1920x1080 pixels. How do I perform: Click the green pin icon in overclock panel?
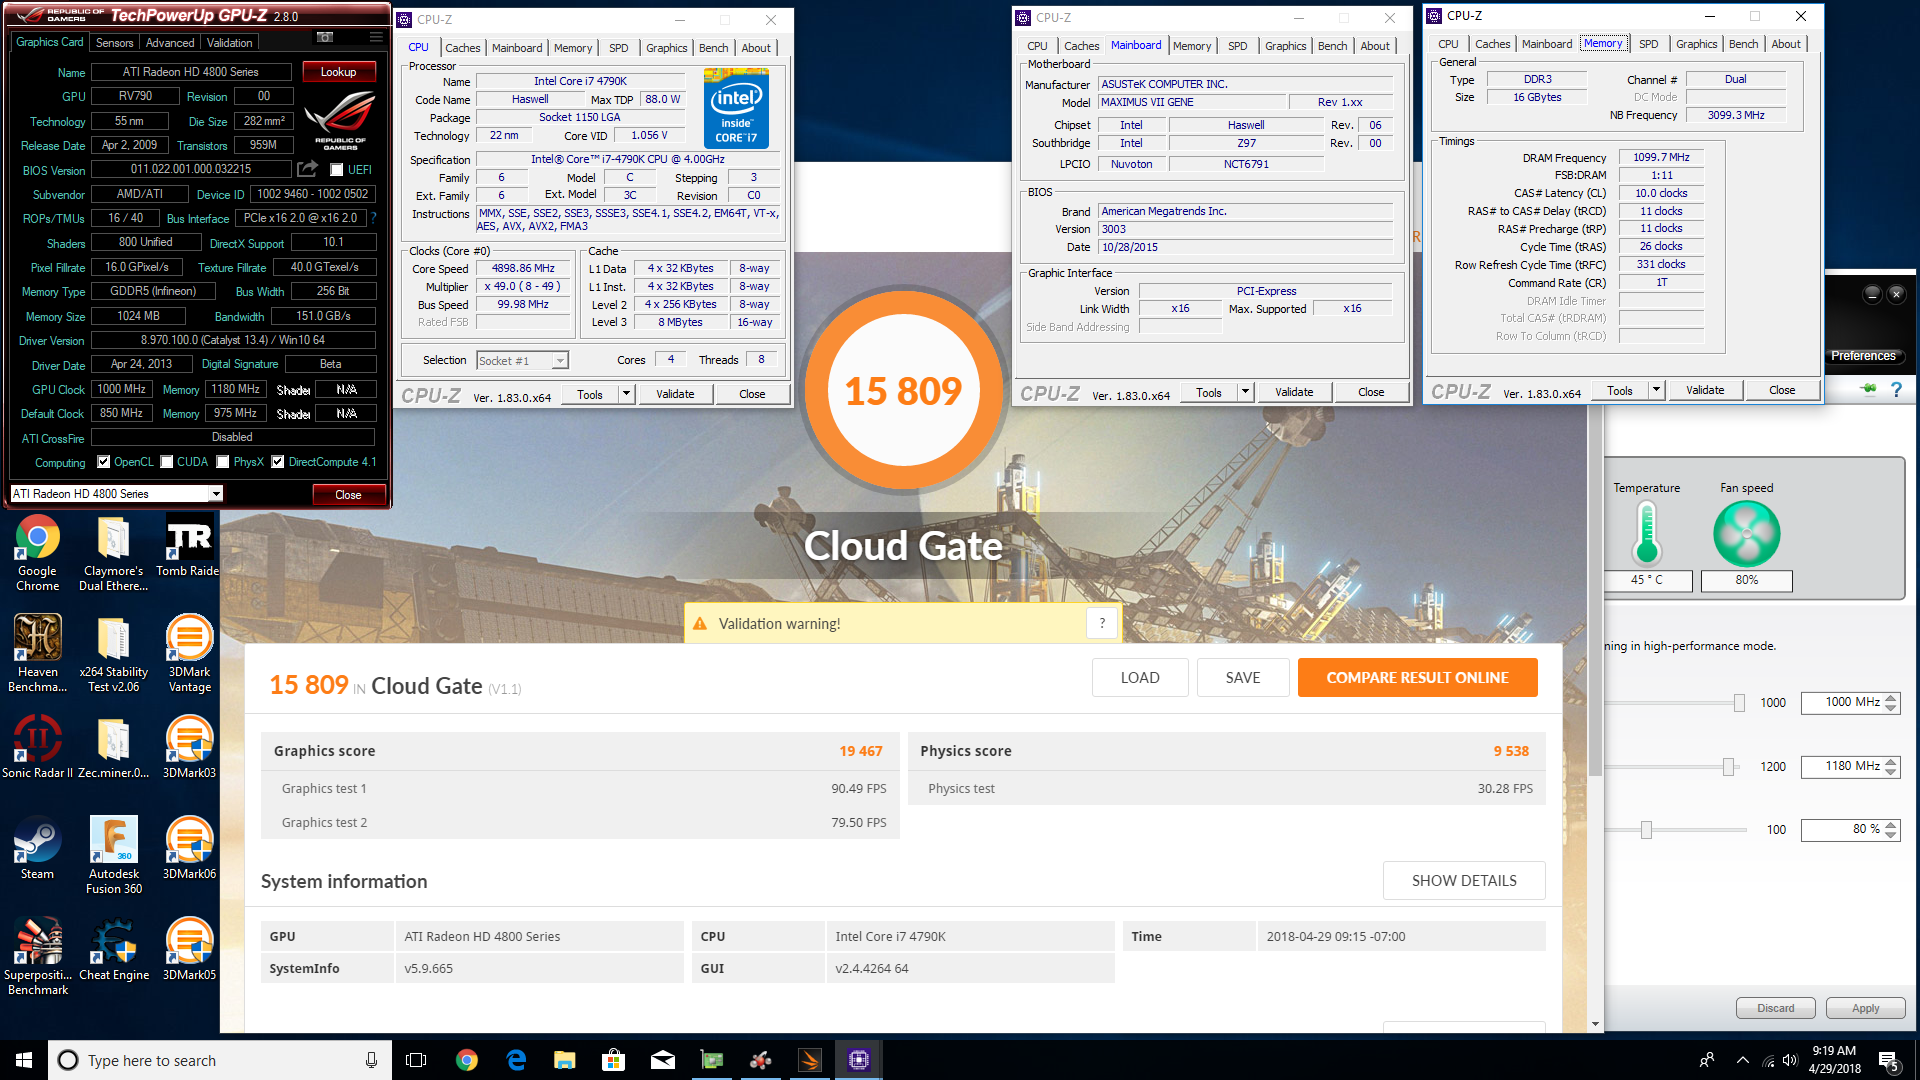pos(1868,389)
